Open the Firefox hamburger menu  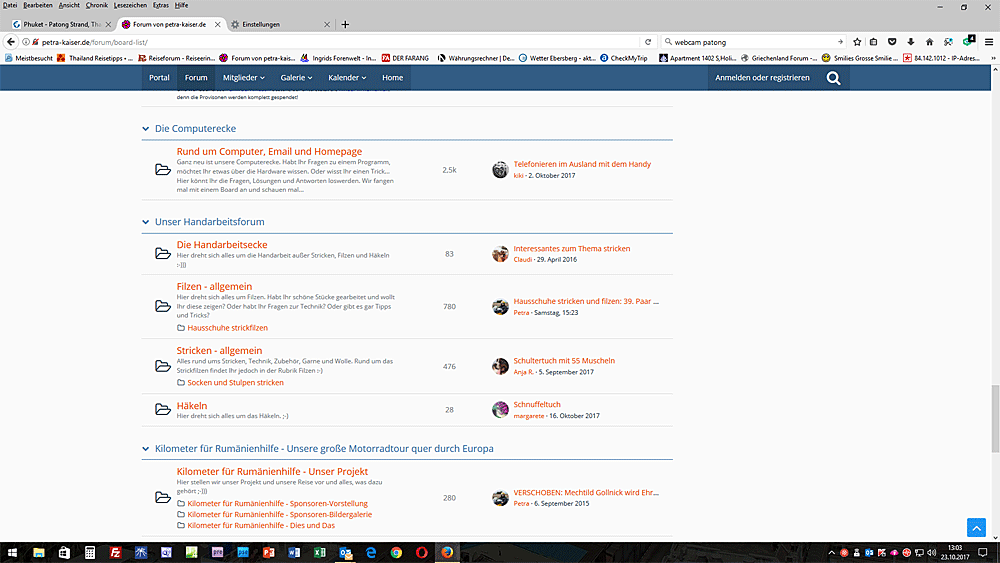coord(989,42)
